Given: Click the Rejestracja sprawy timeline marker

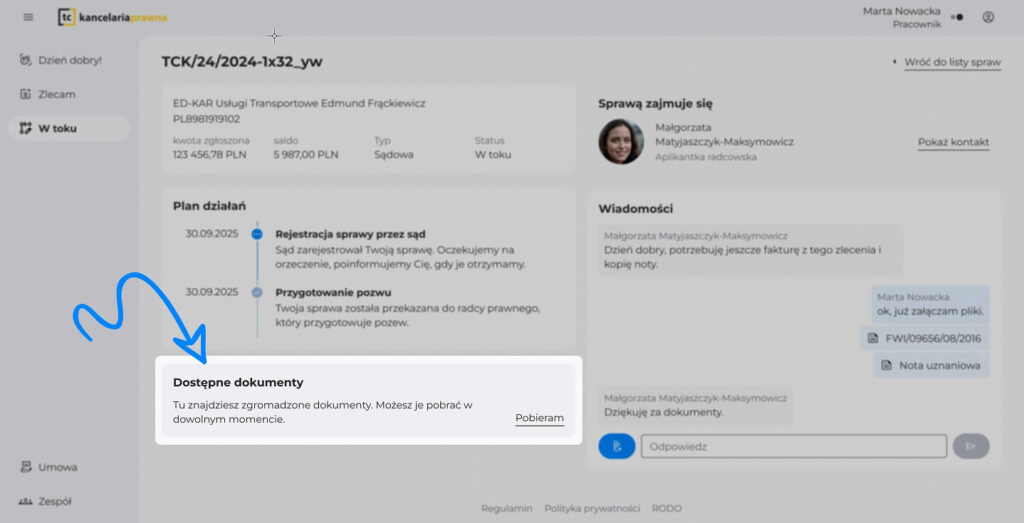Looking at the screenshot, I should tap(257, 234).
